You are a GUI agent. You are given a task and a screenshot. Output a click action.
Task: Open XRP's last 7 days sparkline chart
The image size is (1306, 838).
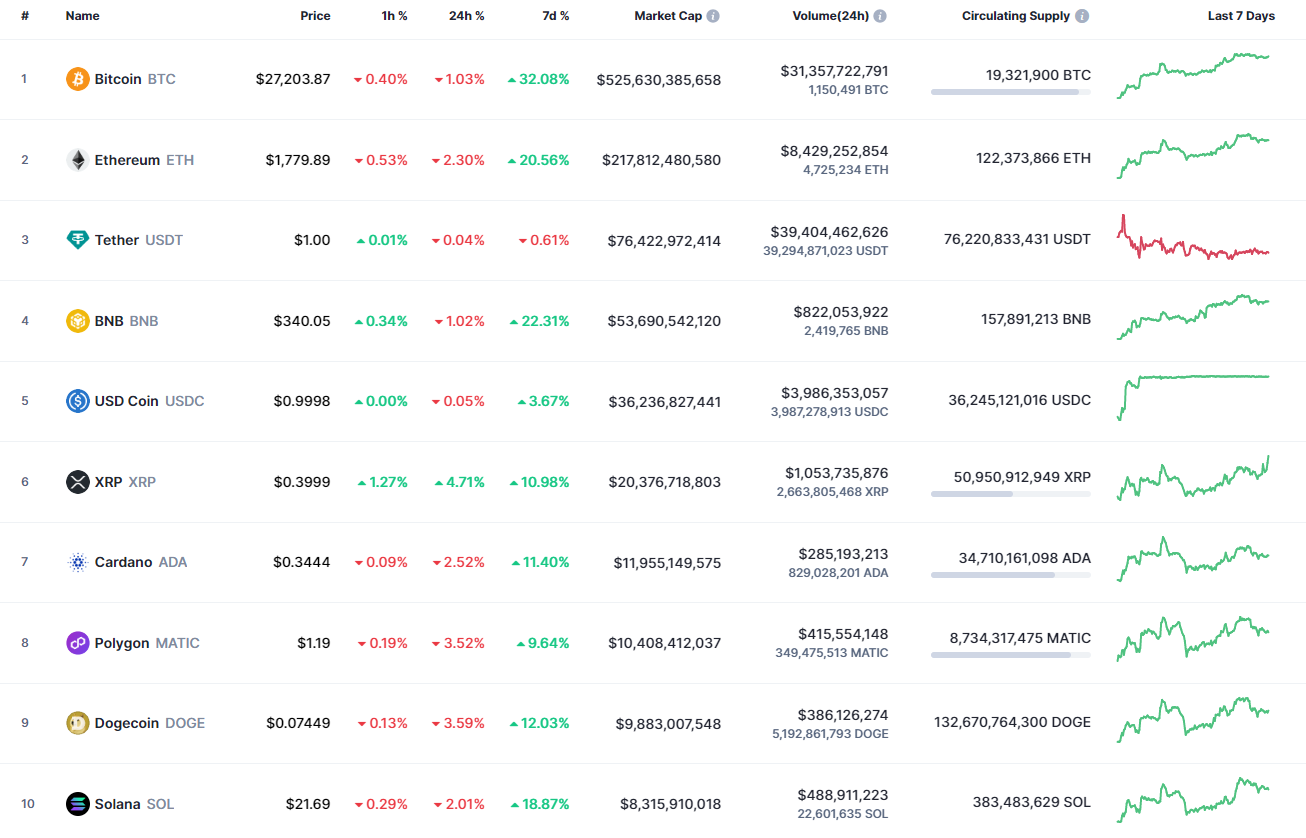[x=1193, y=478]
